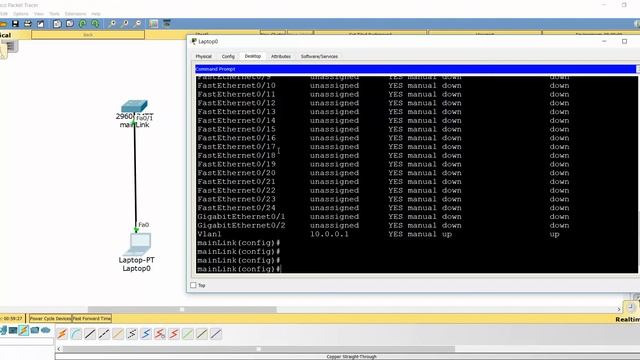Open the Attributes tab in Laptop0

tap(281, 56)
